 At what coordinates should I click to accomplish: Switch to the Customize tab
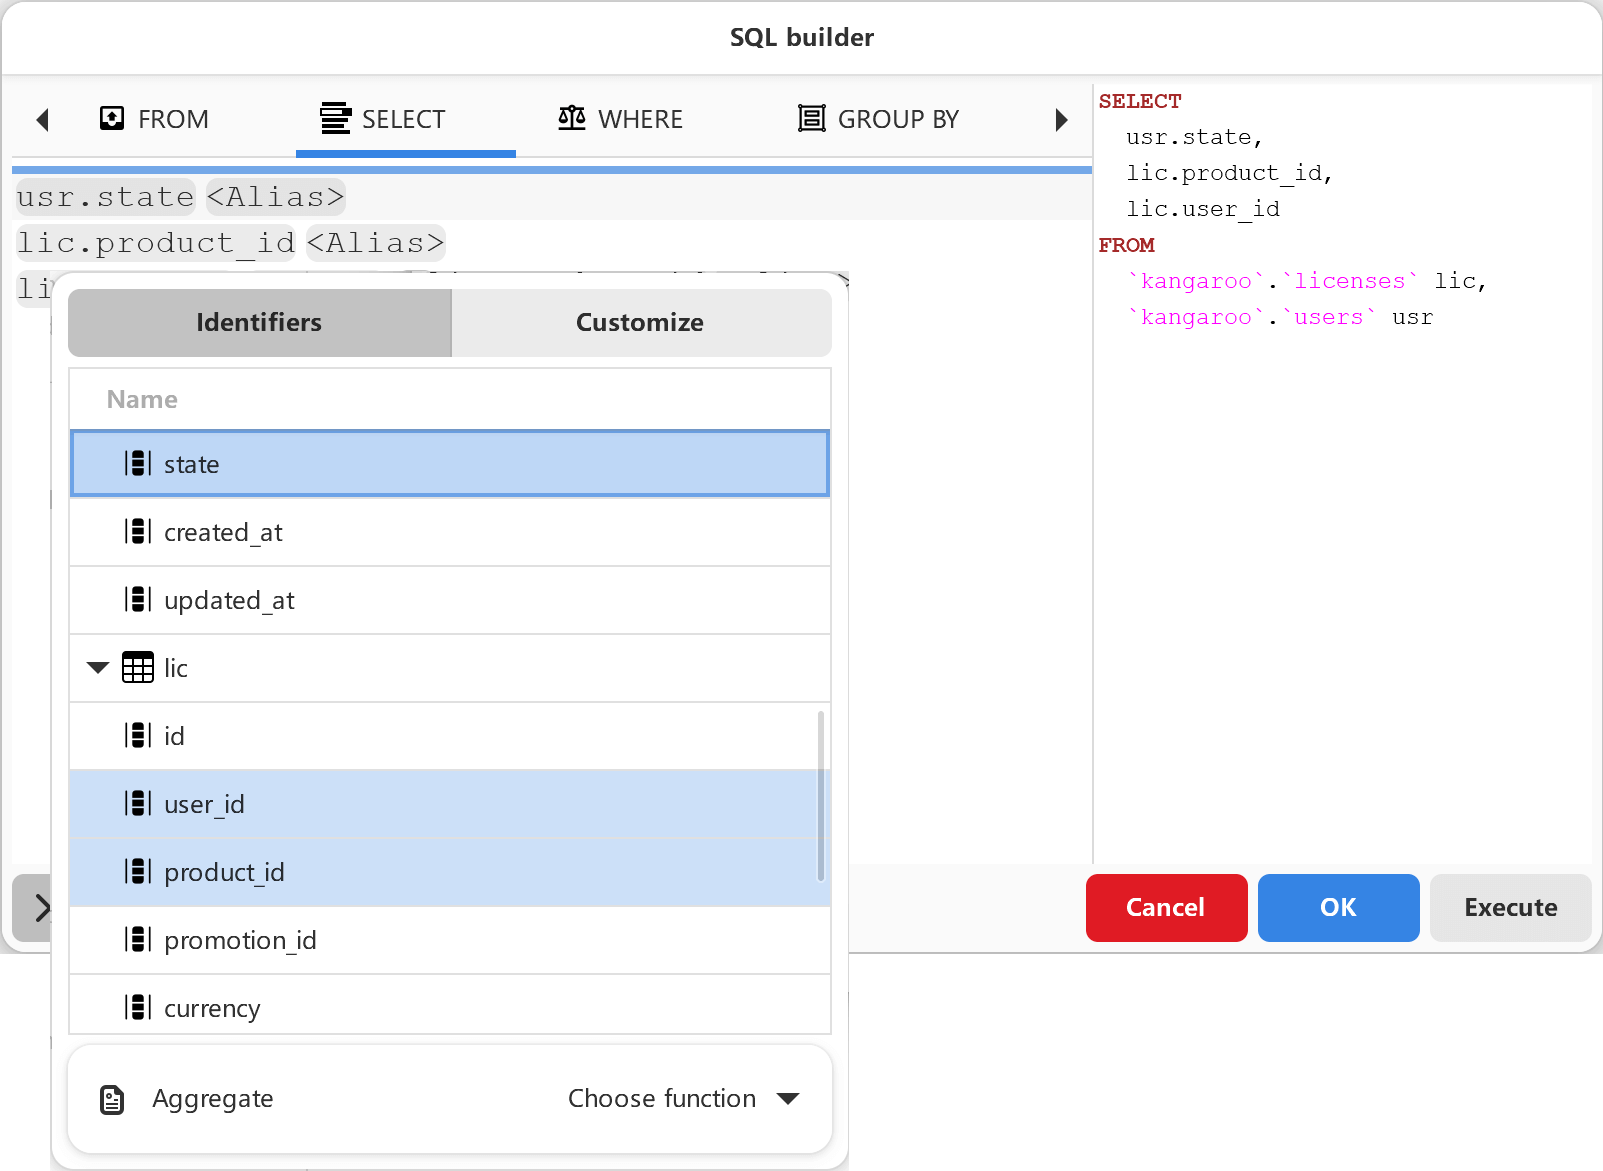click(639, 322)
